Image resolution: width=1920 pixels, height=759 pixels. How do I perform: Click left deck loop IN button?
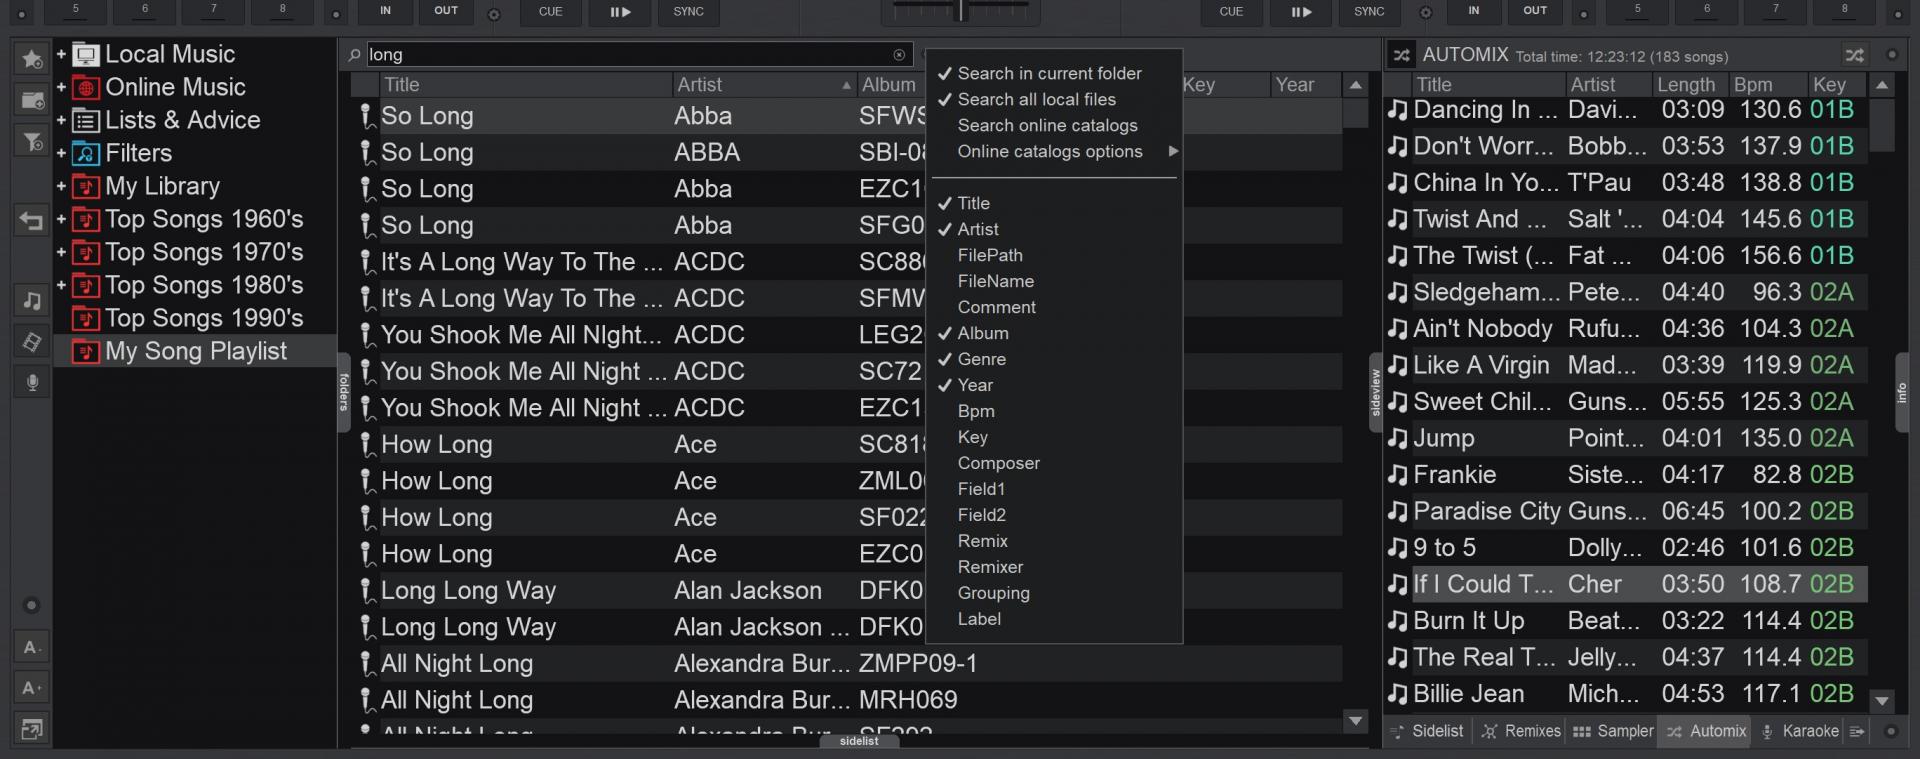coord(385,11)
